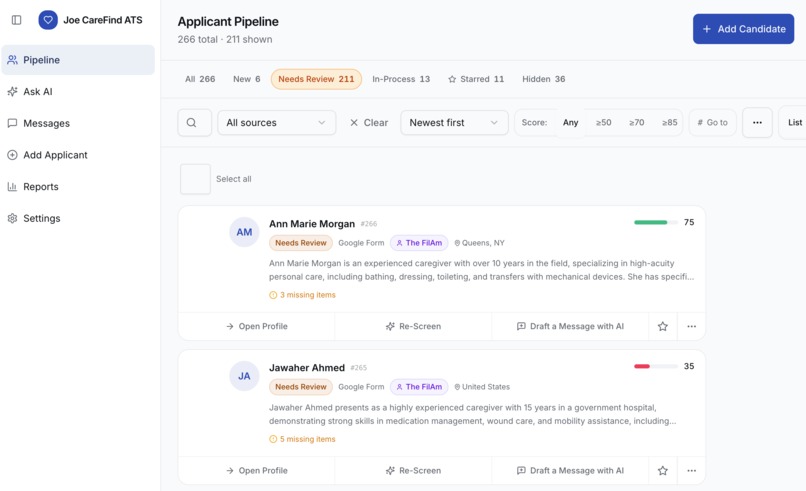This screenshot has height=491, width=806.
Task: Filter by score ≥70
Action: tap(636, 123)
